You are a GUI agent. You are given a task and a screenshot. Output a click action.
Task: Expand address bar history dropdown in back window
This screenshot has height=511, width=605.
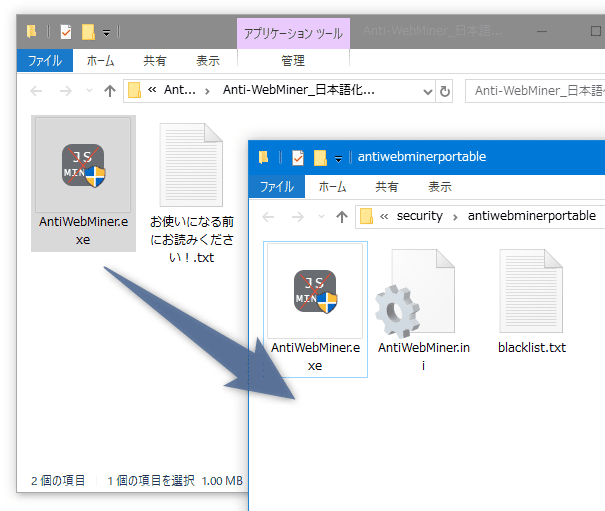(x=428, y=91)
